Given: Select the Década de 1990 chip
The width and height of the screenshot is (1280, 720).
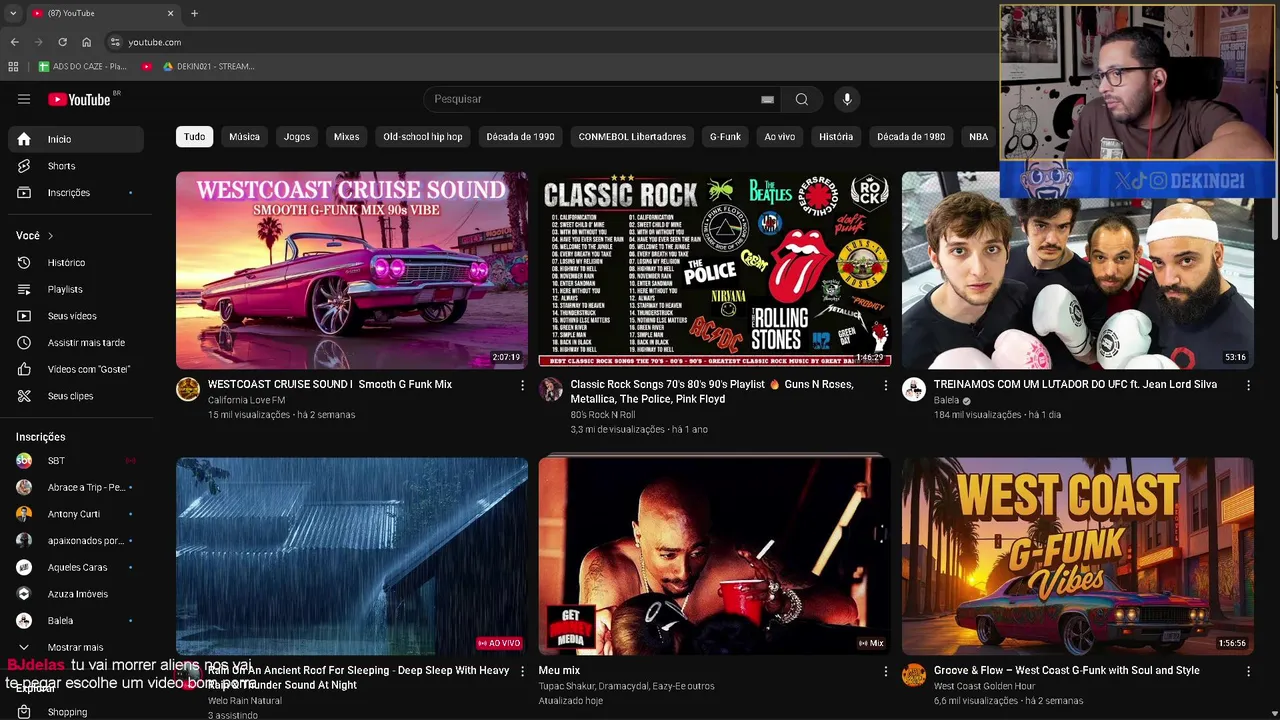Looking at the screenshot, I should (520, 137).
